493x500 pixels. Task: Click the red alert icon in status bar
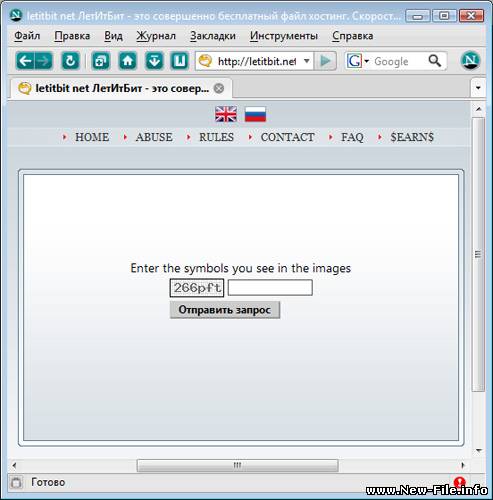(x=459, y=482)
